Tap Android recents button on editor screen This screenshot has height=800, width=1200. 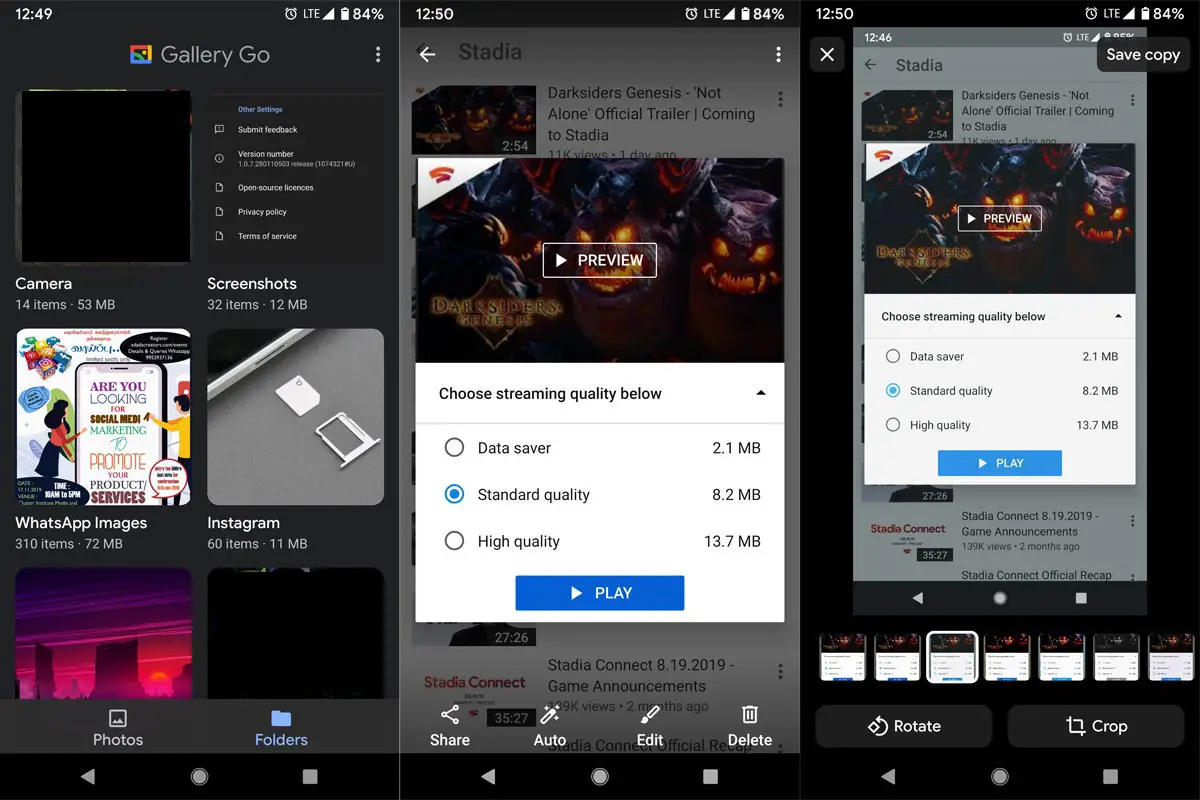pos(1110,777)
